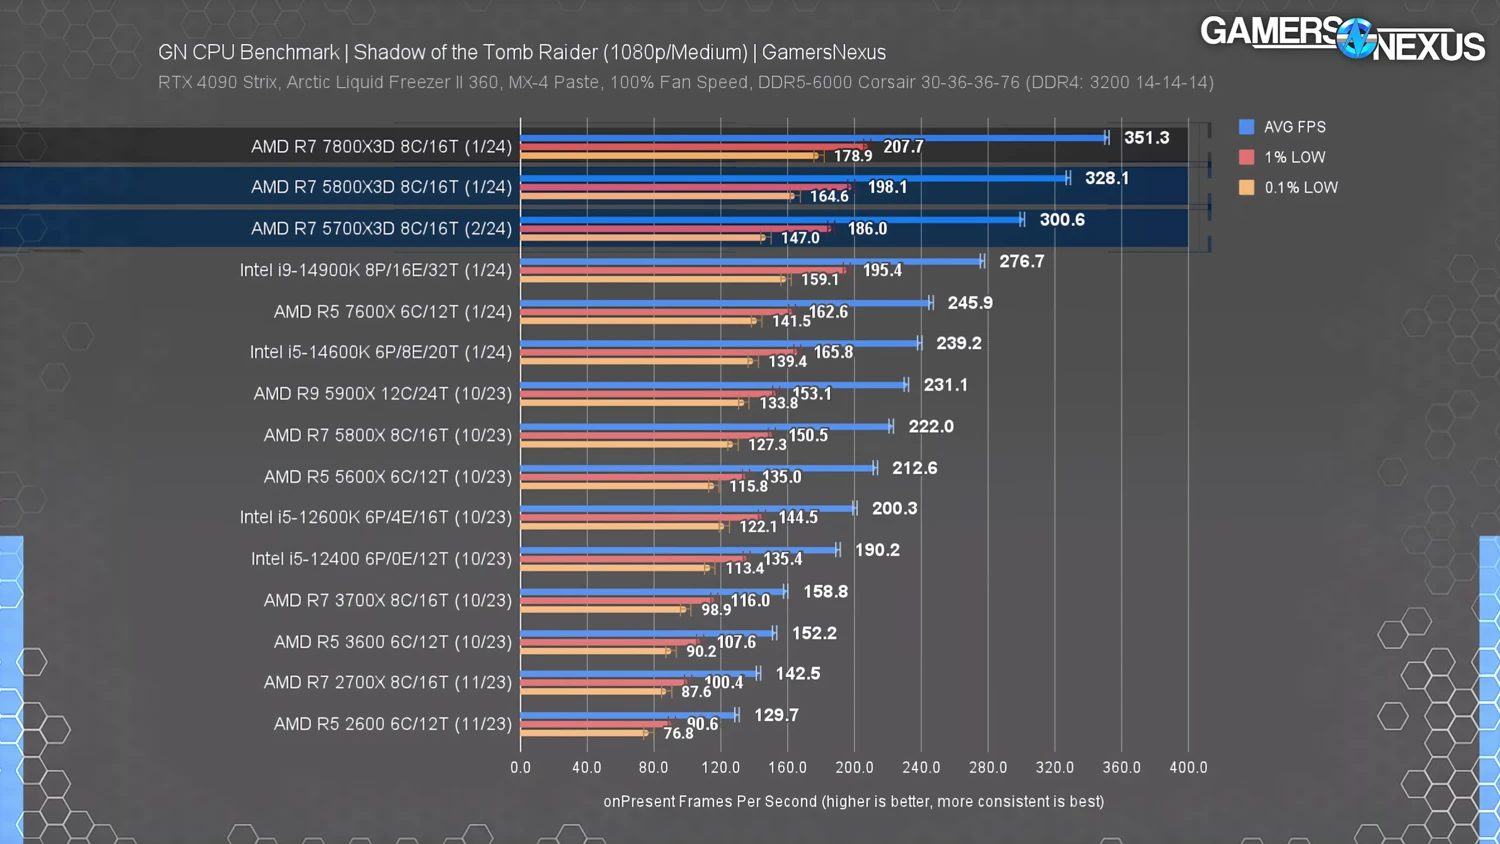Viewport: 1500px width, 844px height.
Task: Click the 76.8 point-one-percent low value
Action: tap(678, 734)
